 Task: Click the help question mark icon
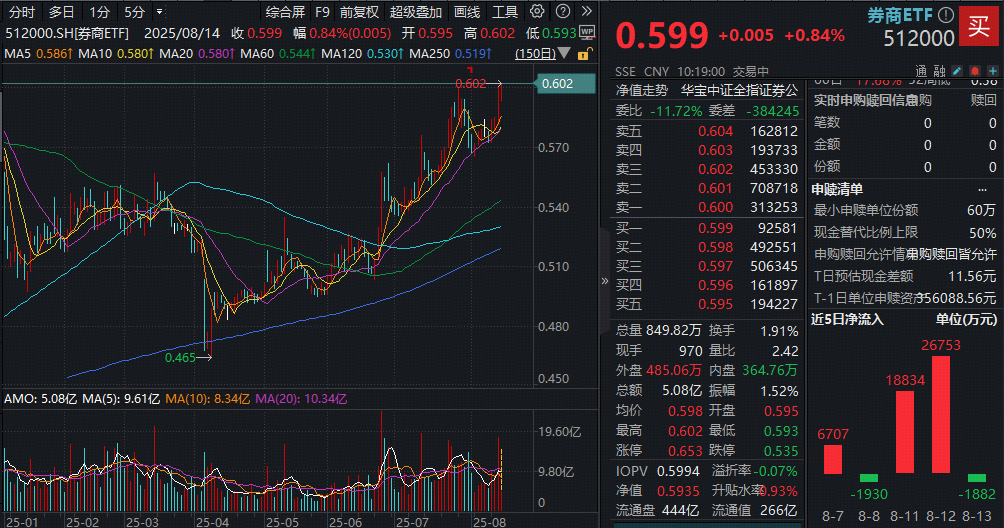pos(561,12)
